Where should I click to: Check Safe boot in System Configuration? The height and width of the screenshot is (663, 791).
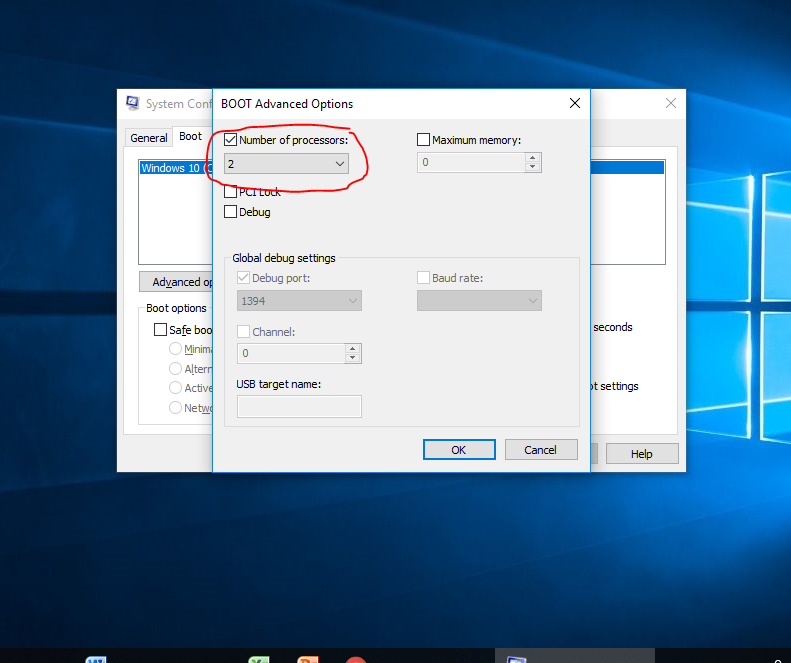coord(160,329)
